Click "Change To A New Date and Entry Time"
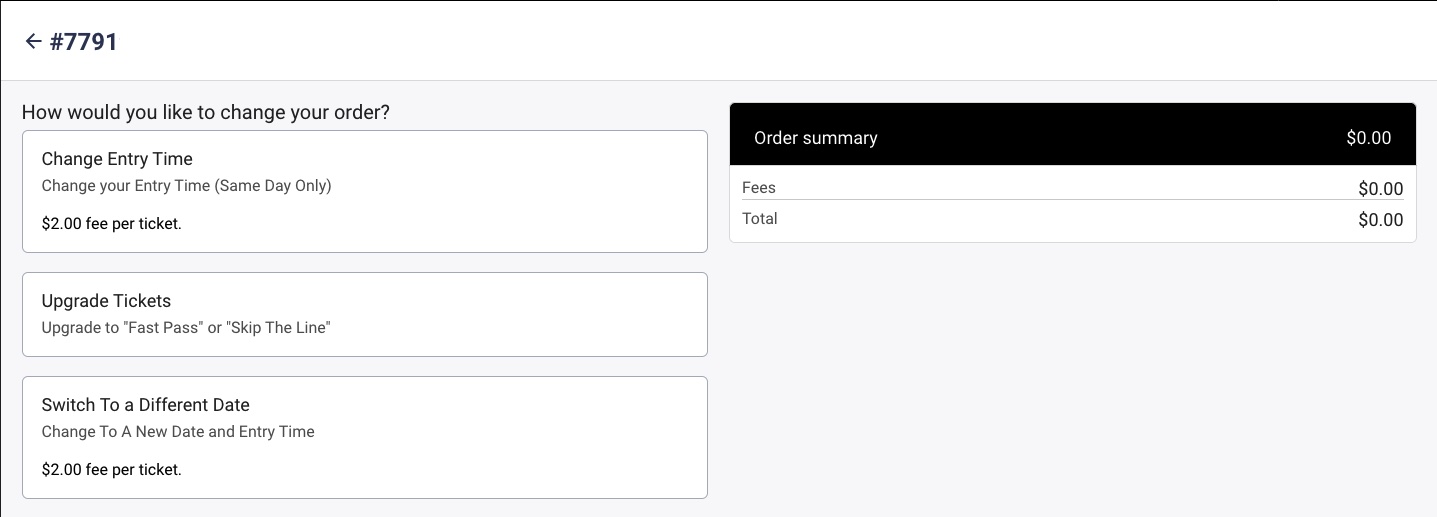This screenshot has height=517, width=1437. pyautogui.click(x=178, y=432)
